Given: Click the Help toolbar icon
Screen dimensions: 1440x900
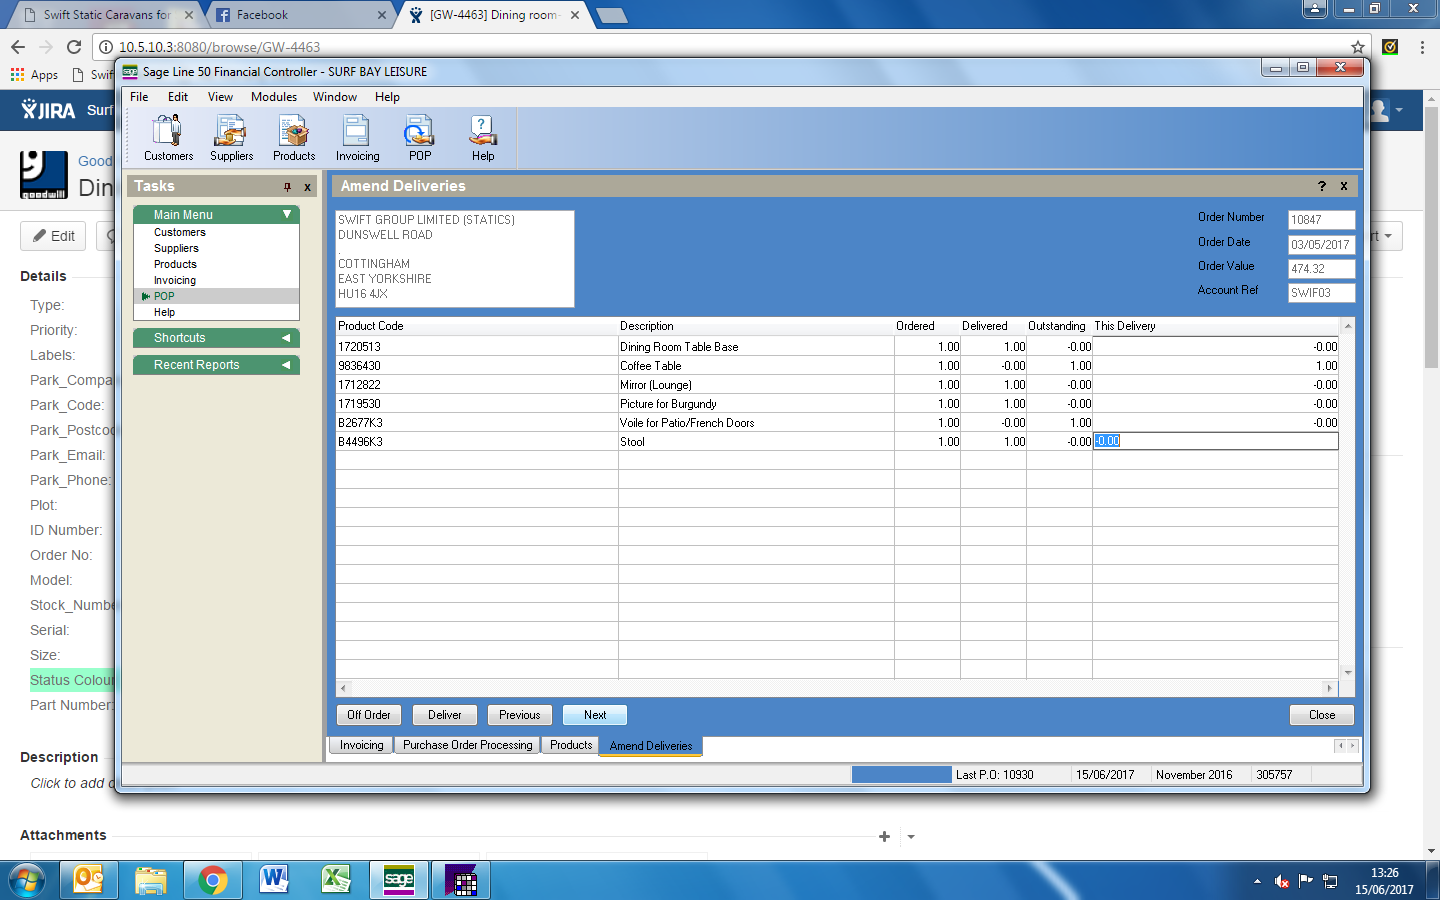Looking at the screenshot, I should tap(483, 137).
